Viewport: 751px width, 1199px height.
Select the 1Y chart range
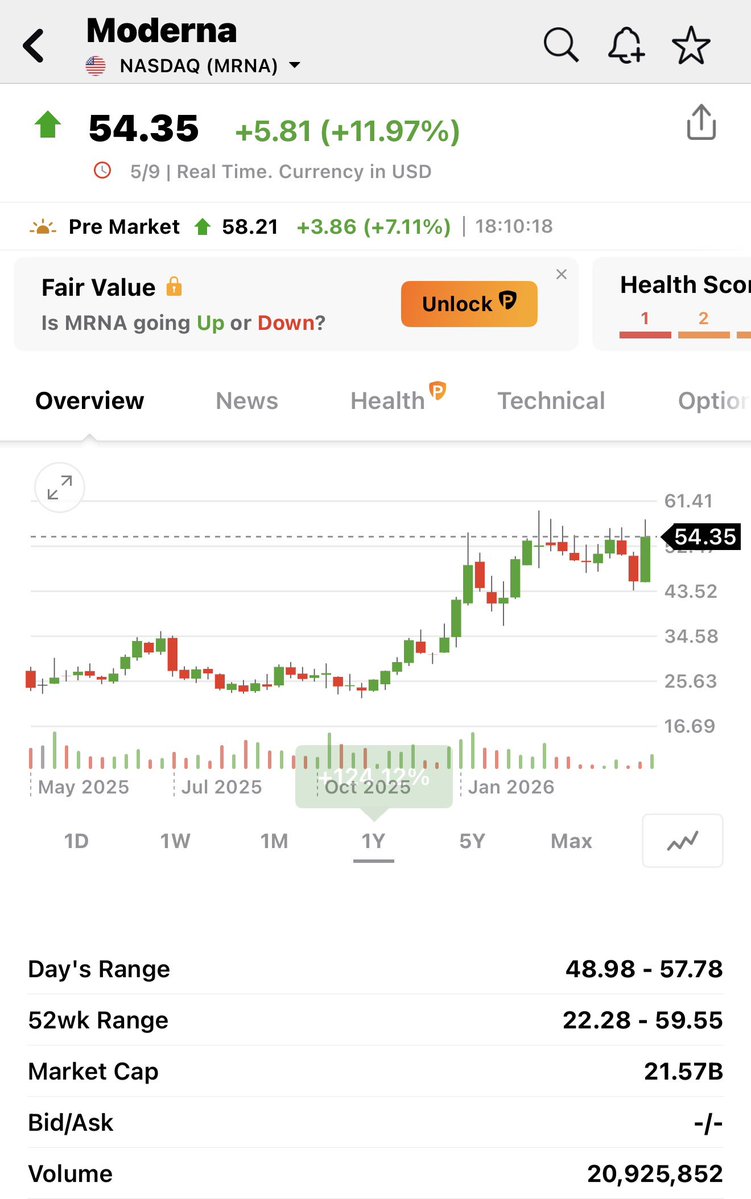pos(373,841)
